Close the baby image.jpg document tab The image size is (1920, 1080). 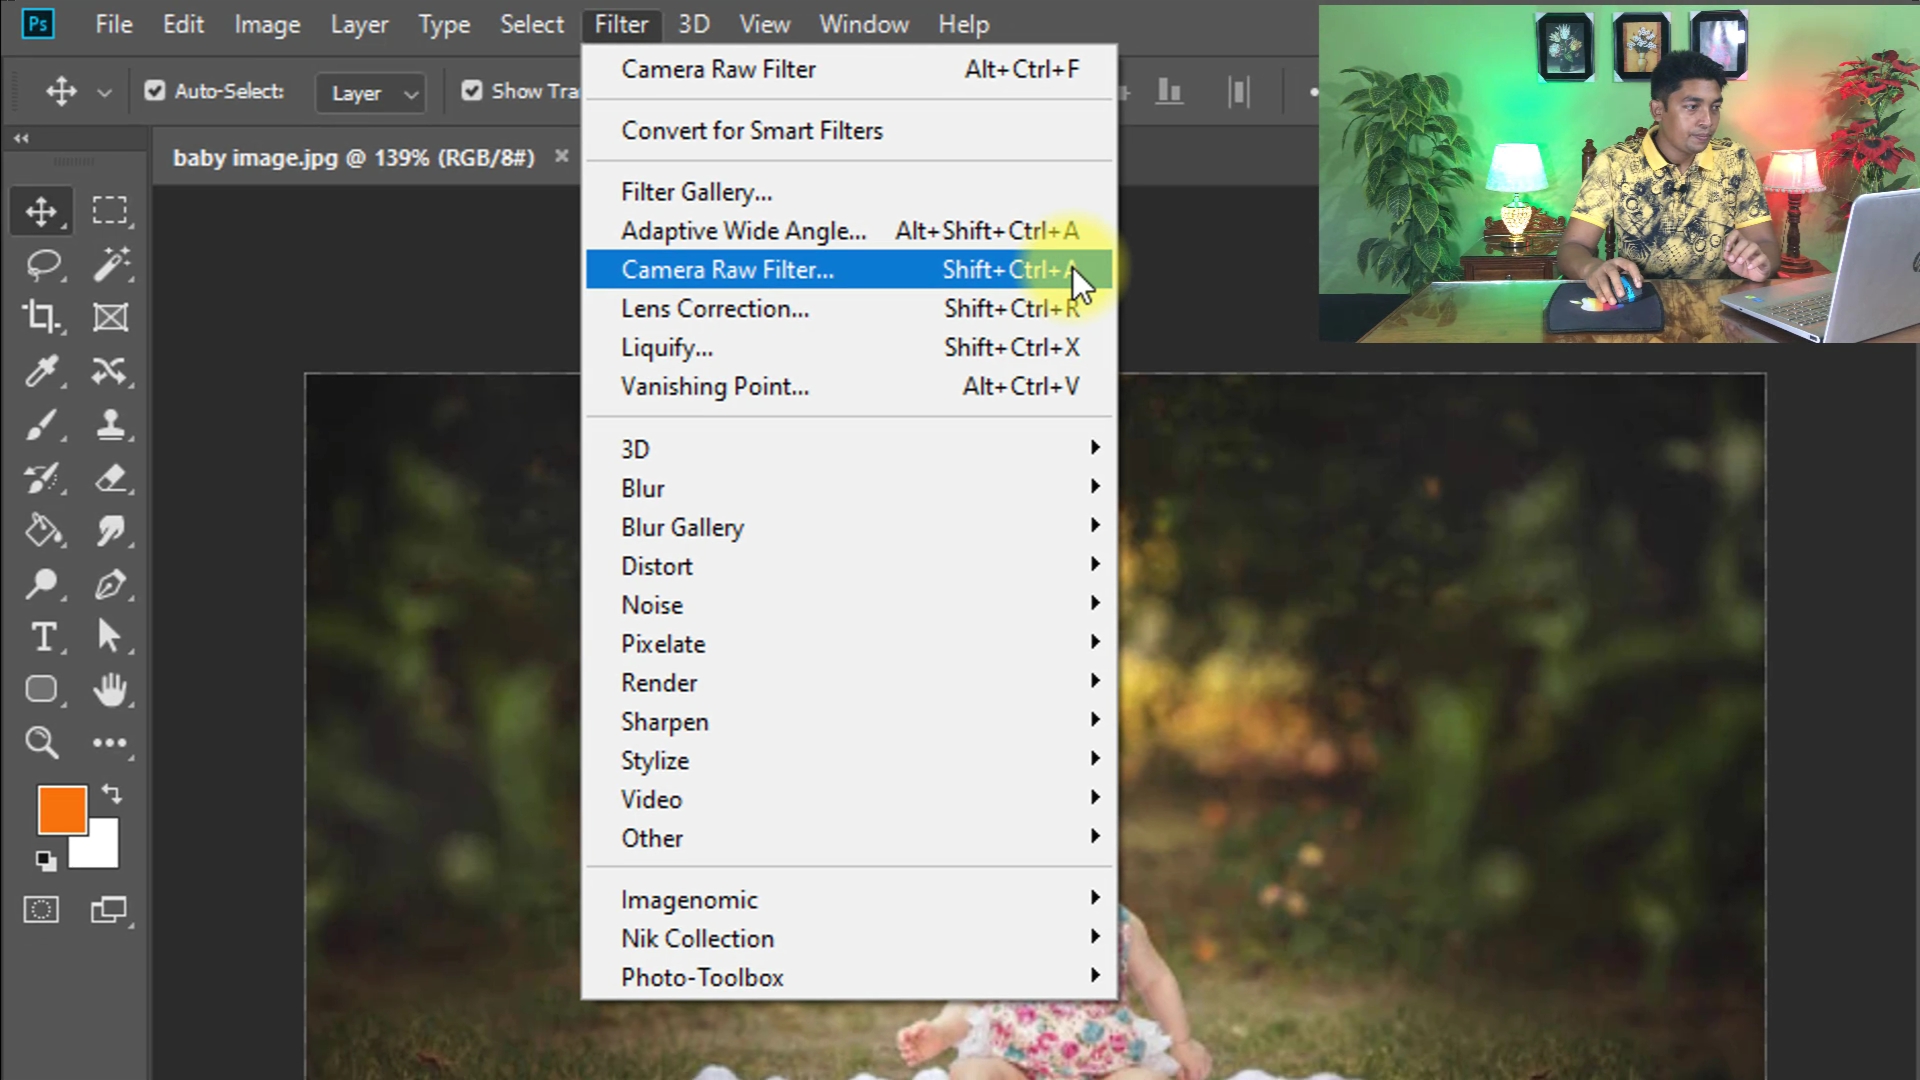(562, 157)
